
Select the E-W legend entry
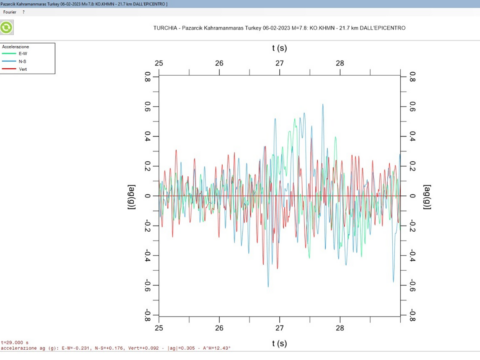[15, 53]
